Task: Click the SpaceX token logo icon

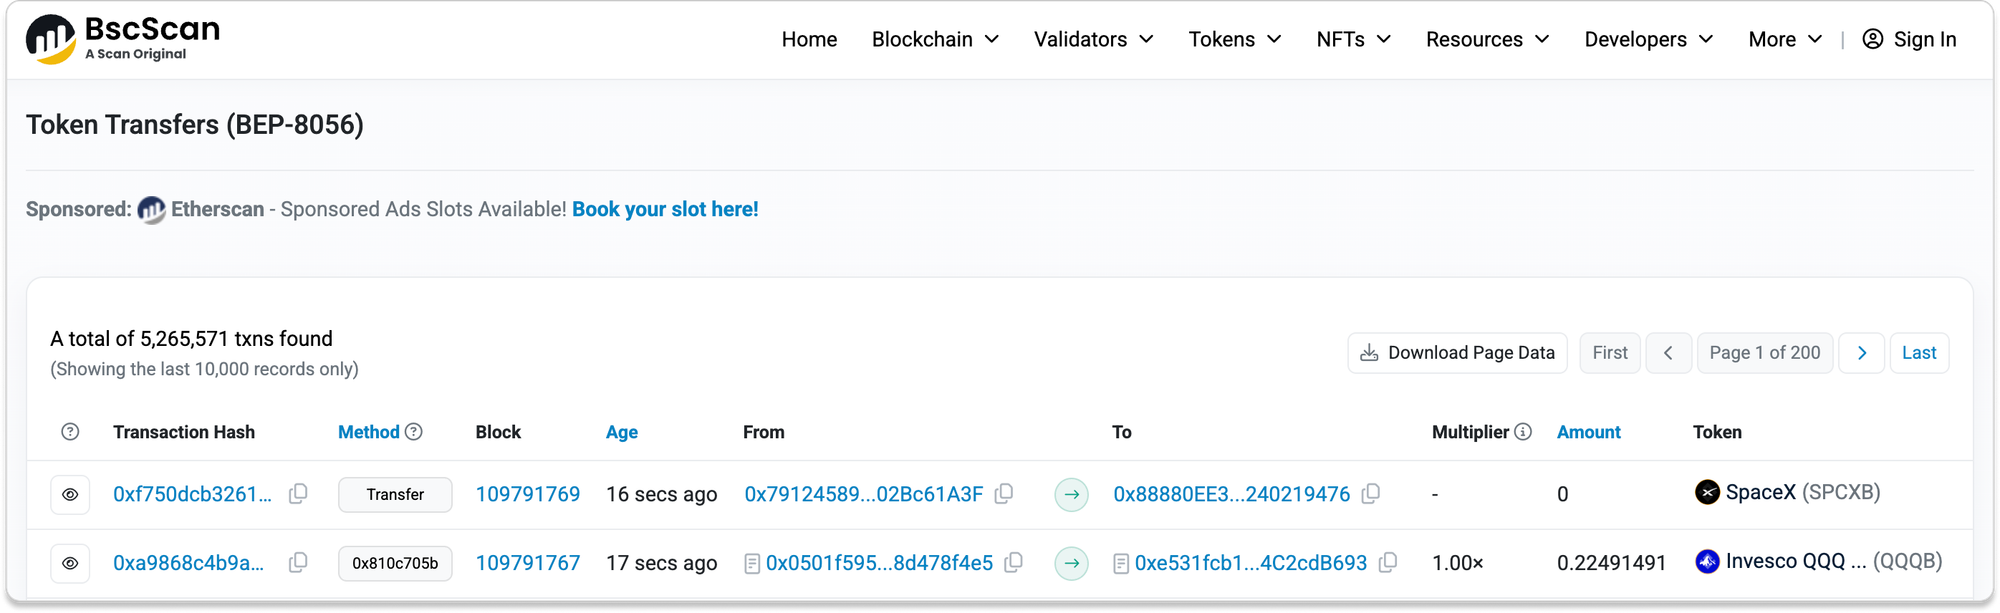Action: 1707,492
